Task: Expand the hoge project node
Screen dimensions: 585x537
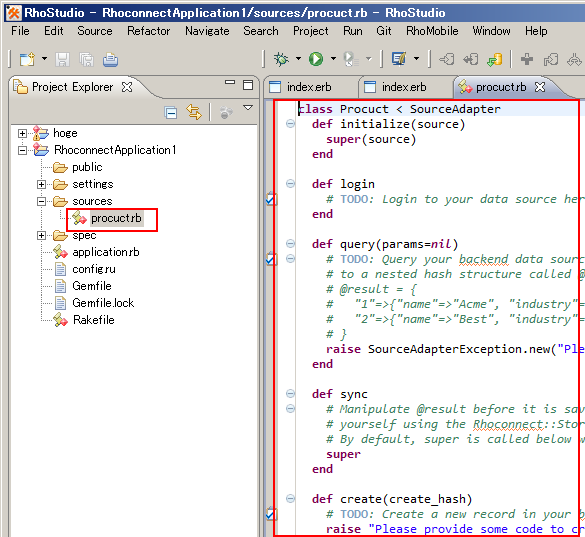Action: point(22,133)
